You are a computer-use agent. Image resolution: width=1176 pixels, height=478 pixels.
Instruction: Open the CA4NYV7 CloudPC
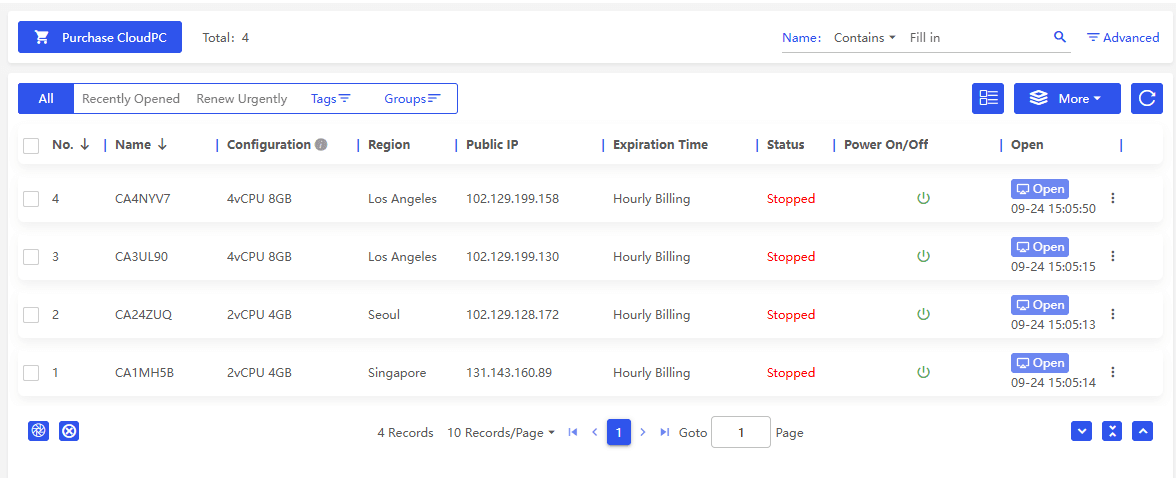(x=1040, y=189)
